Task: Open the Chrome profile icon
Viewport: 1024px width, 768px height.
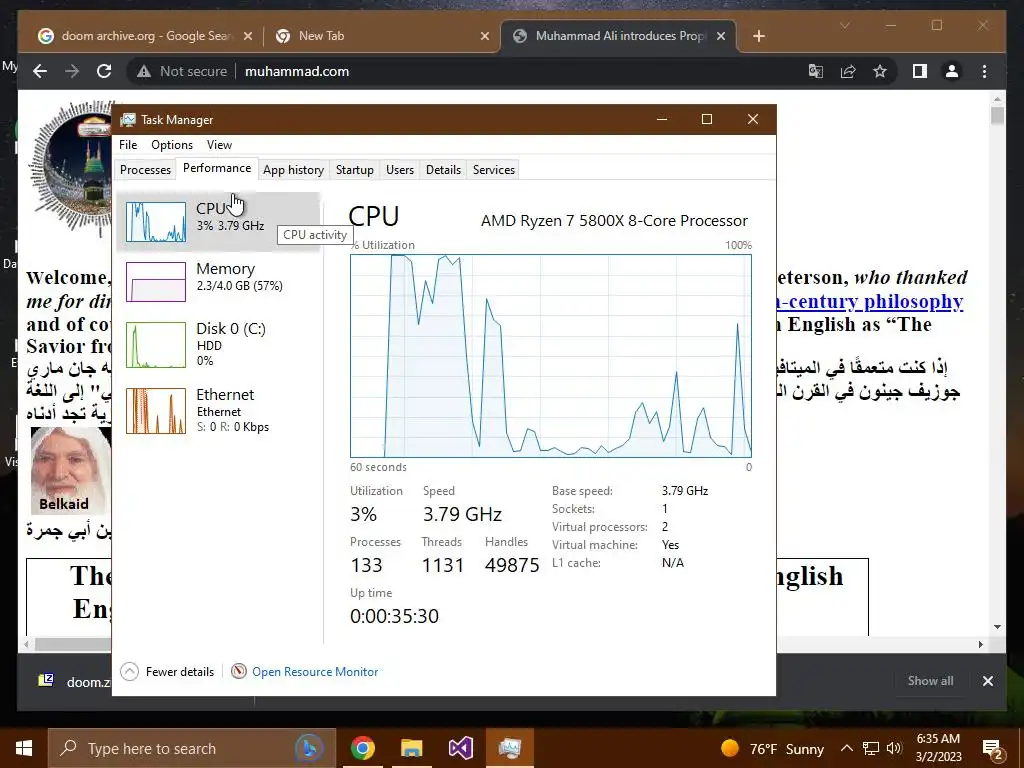Action: [952, 71]
